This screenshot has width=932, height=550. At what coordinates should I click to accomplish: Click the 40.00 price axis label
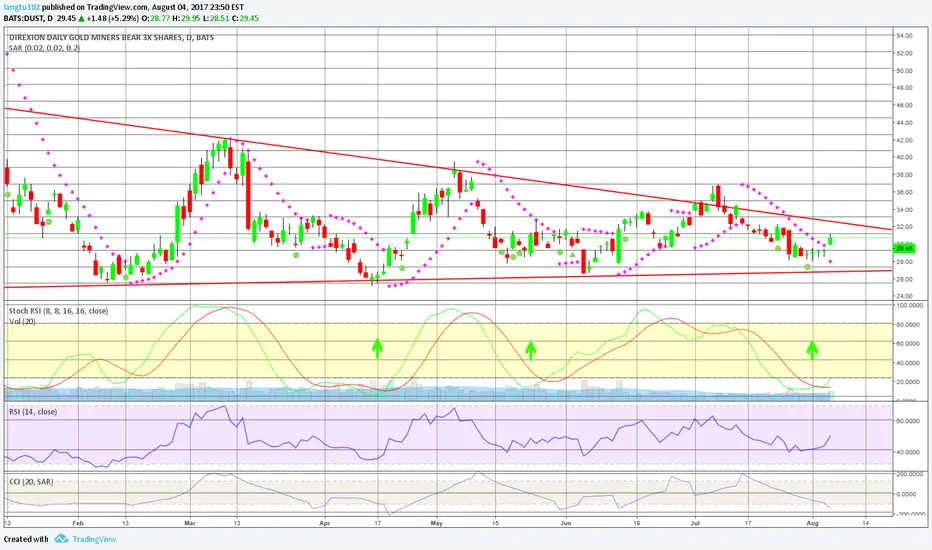point(904,157)
